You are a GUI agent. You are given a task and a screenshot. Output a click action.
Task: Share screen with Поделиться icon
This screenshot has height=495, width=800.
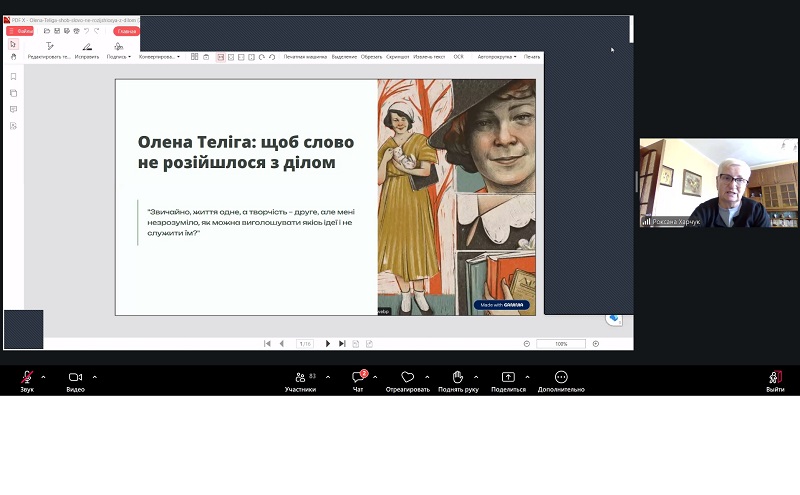coord(508,377)
